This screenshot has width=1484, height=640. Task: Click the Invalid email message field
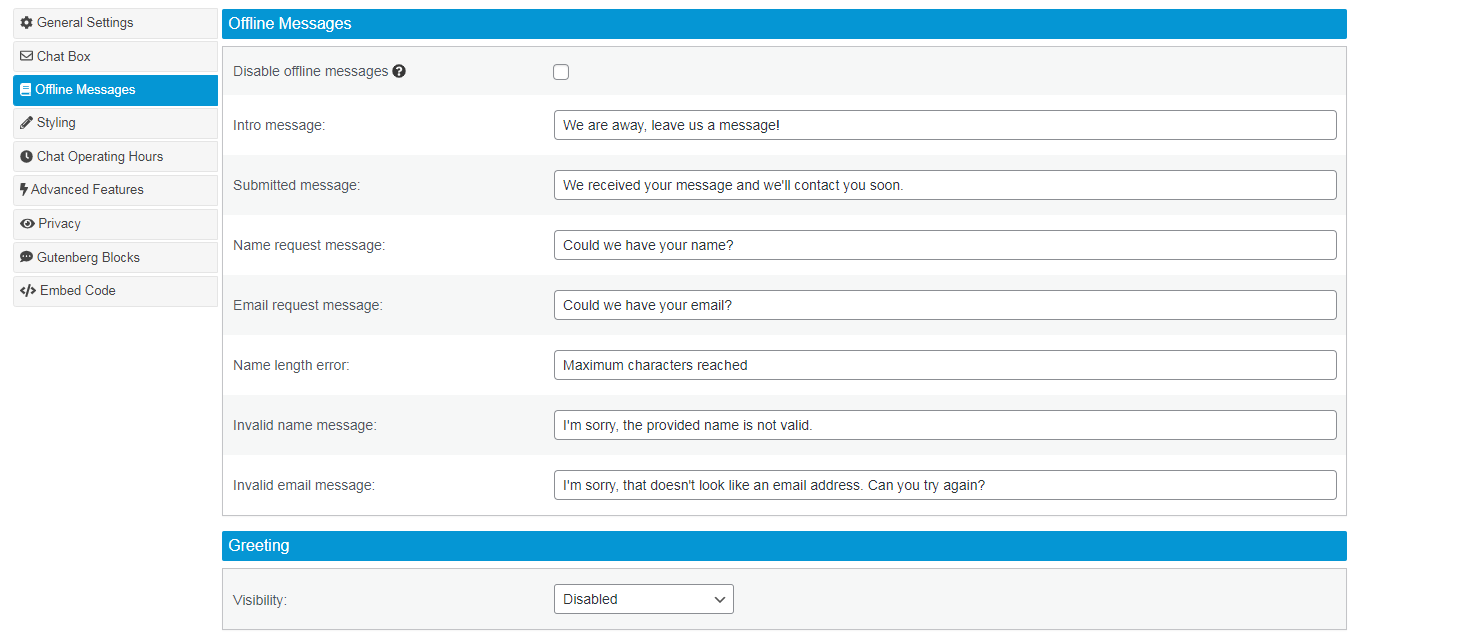(x=944, y=485)
